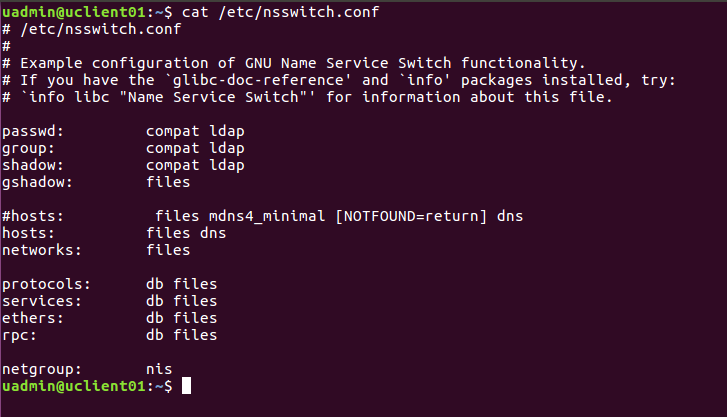This screenshot has width=727, height=417.
Task: Click 'glibc-doc-reference' in the comment
Action: click(x=258, y=80)
